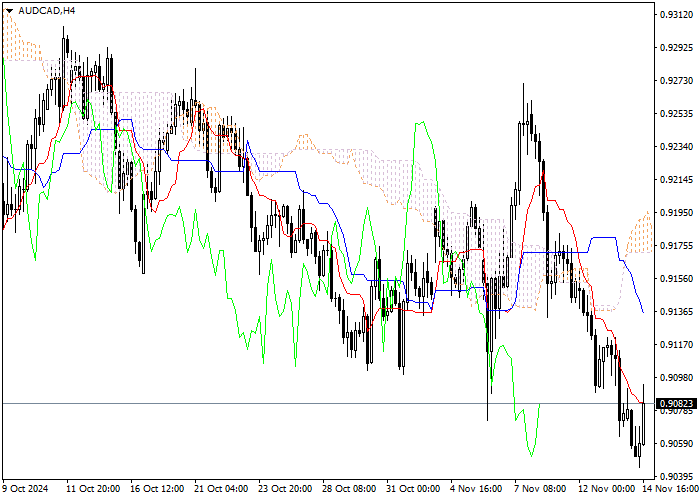700x500 pixels.
Task: Click the 0.92340 price axis label
Action: pos(677,147)
